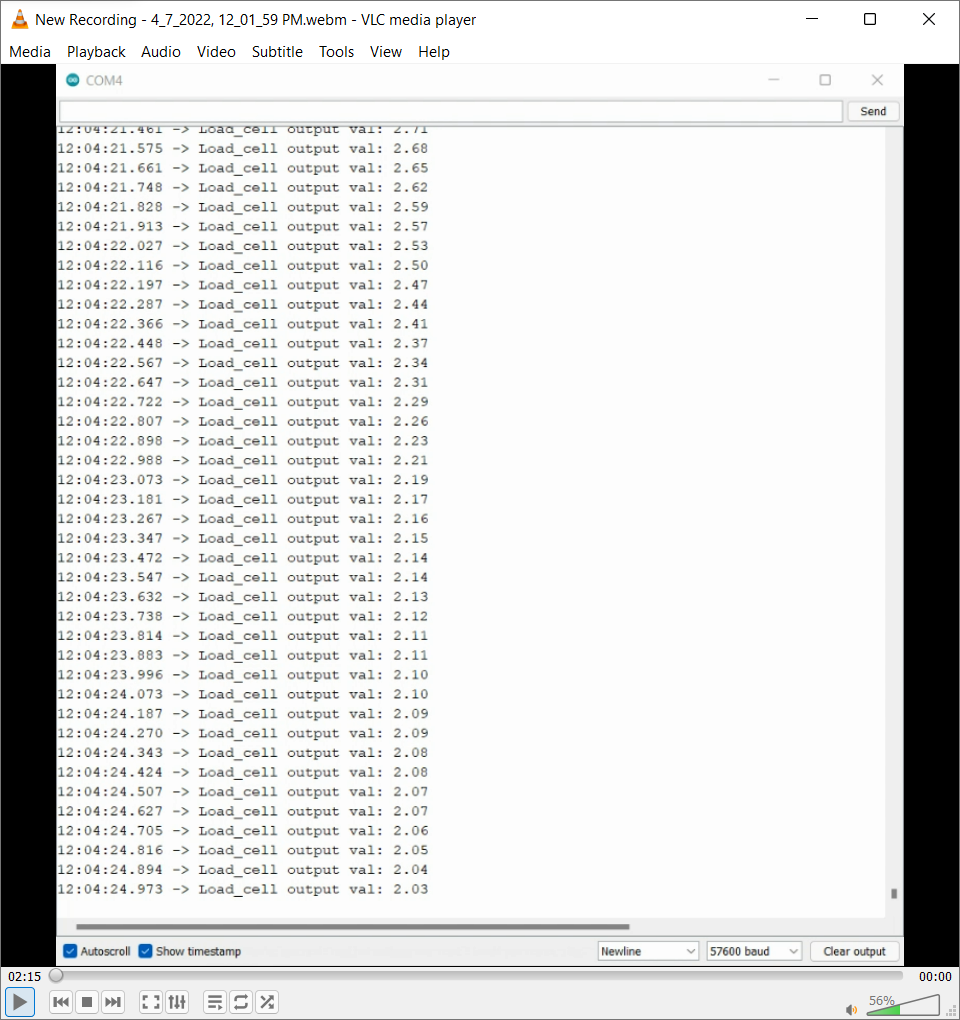This screenshot has height=1020, width=960.
Task: Clear the serial monitor output
Action: coord(854,951)
